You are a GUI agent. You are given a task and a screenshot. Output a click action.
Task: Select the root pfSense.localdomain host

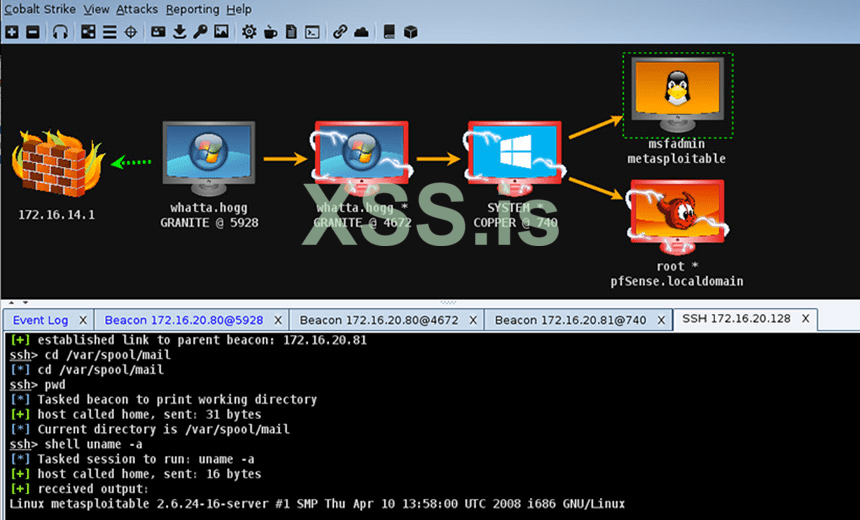pyautogui.click(x=677, y=217)
